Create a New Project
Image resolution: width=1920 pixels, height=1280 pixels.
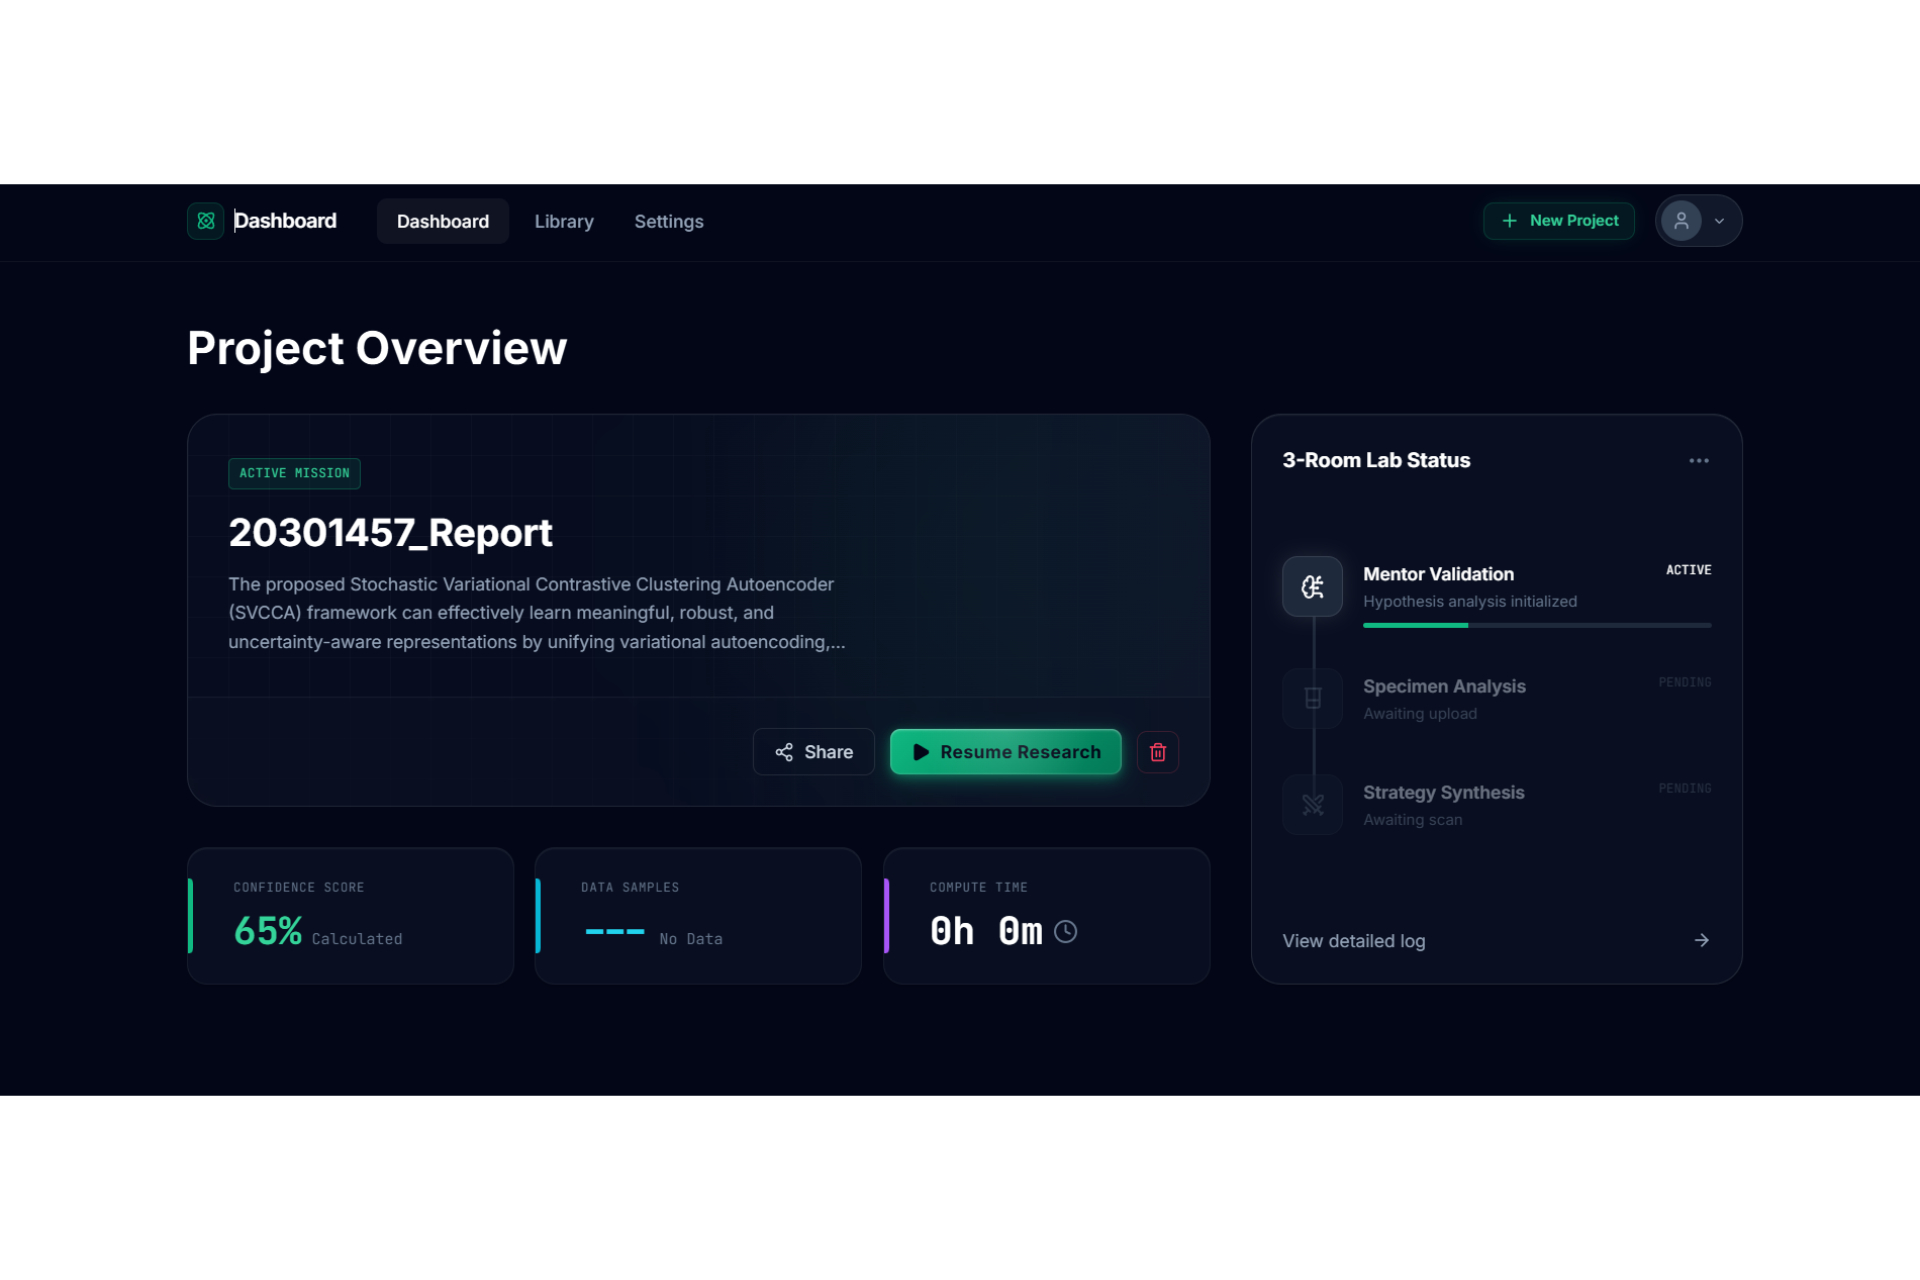[1558, 221]
